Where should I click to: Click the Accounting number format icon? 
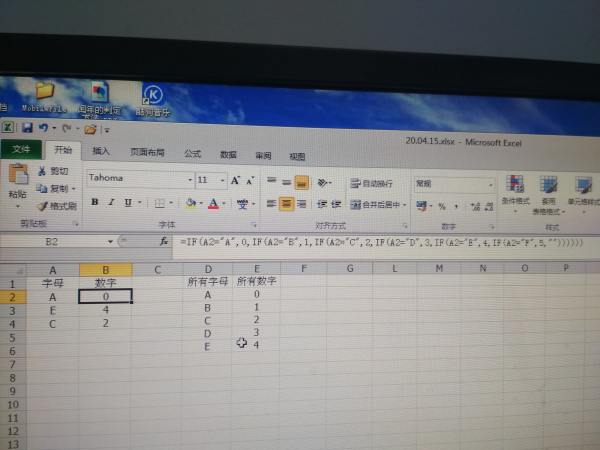pos(421,206)
